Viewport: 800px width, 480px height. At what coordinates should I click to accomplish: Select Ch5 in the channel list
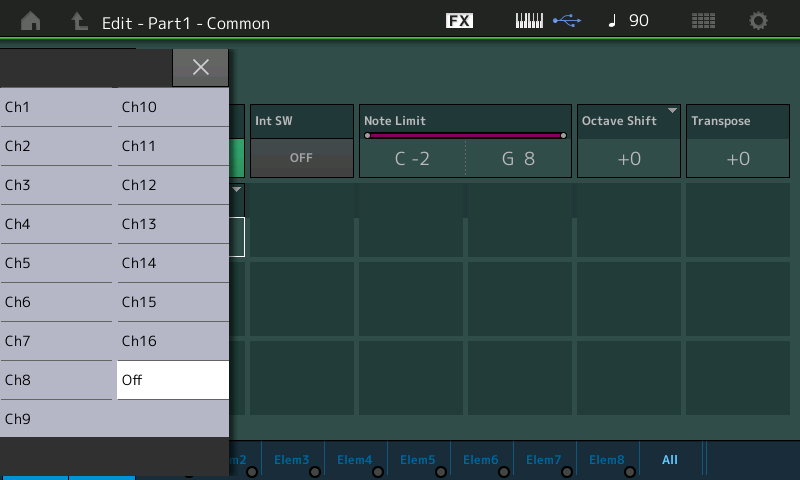tap(56, 263)
